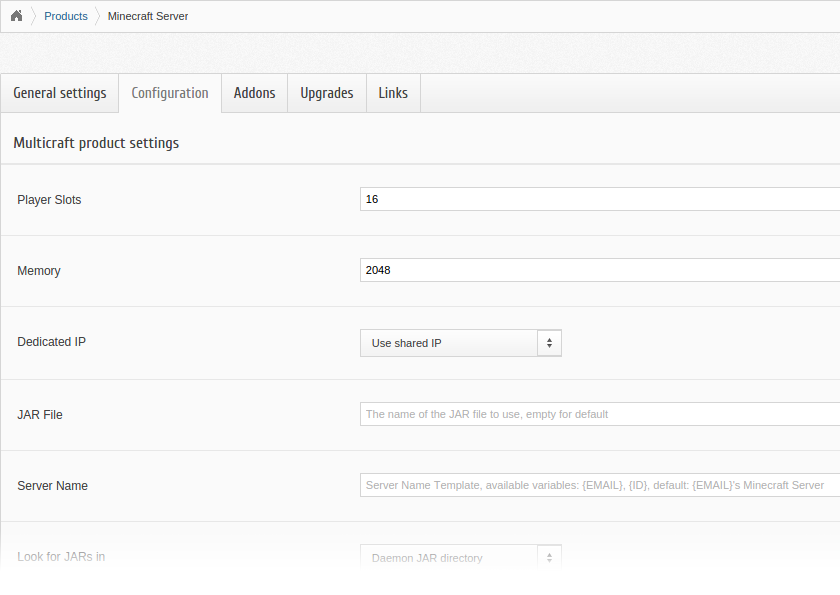Click into the JAR File field
The width and height of the screenshot is (840, 595).
tap(600, 414)
